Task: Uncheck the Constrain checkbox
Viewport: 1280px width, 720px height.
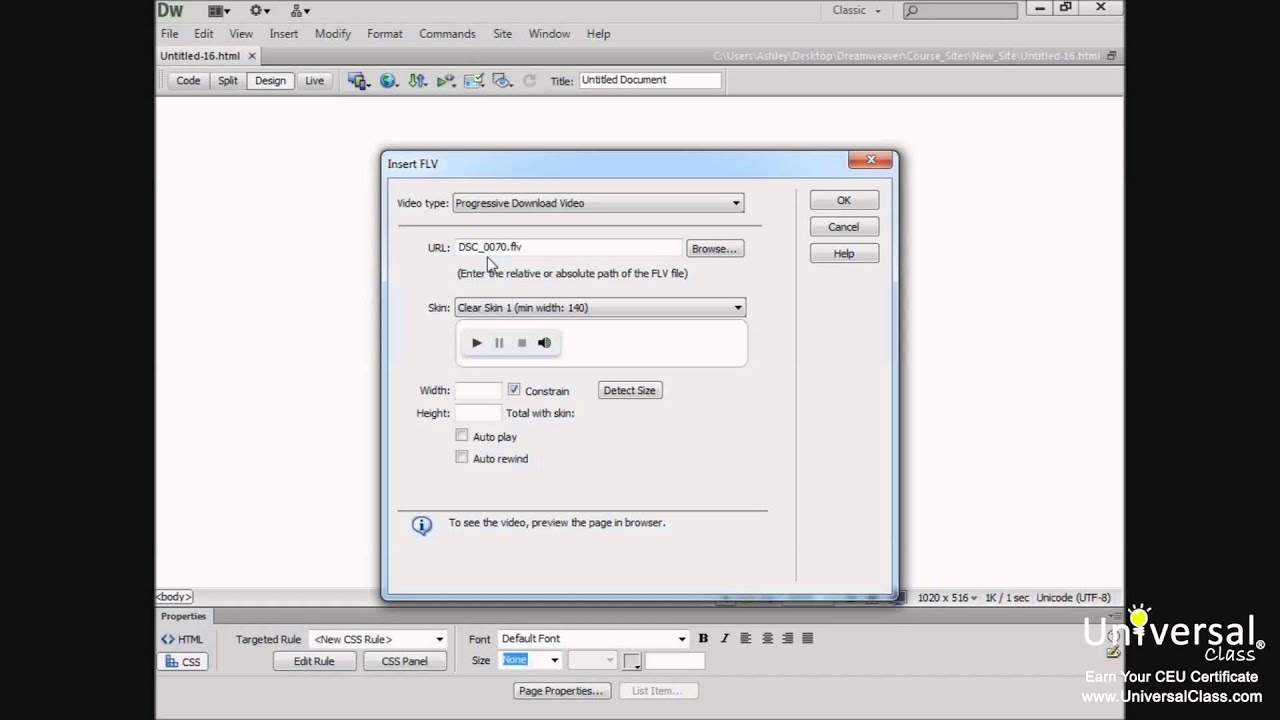Action: [x=514, y=390]
